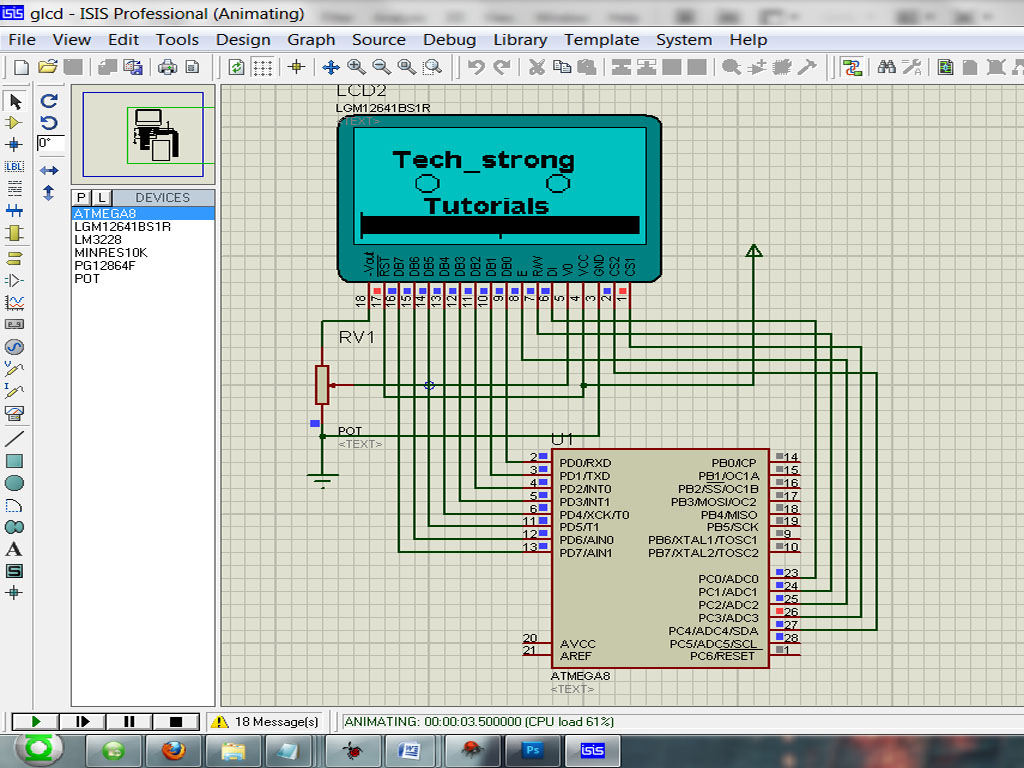Click the potentiometer RV1 in the schematic
Screen dimensions: 1024x768
pyautogui.click(x=322, y=384)
